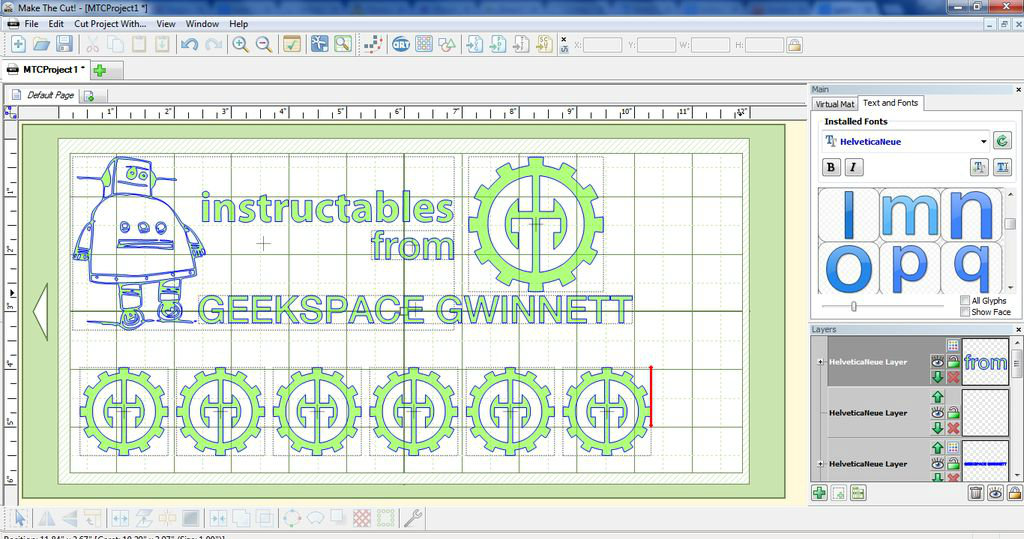
Task: Toggle the aspect ratio lock padlock
Action: 794,45
